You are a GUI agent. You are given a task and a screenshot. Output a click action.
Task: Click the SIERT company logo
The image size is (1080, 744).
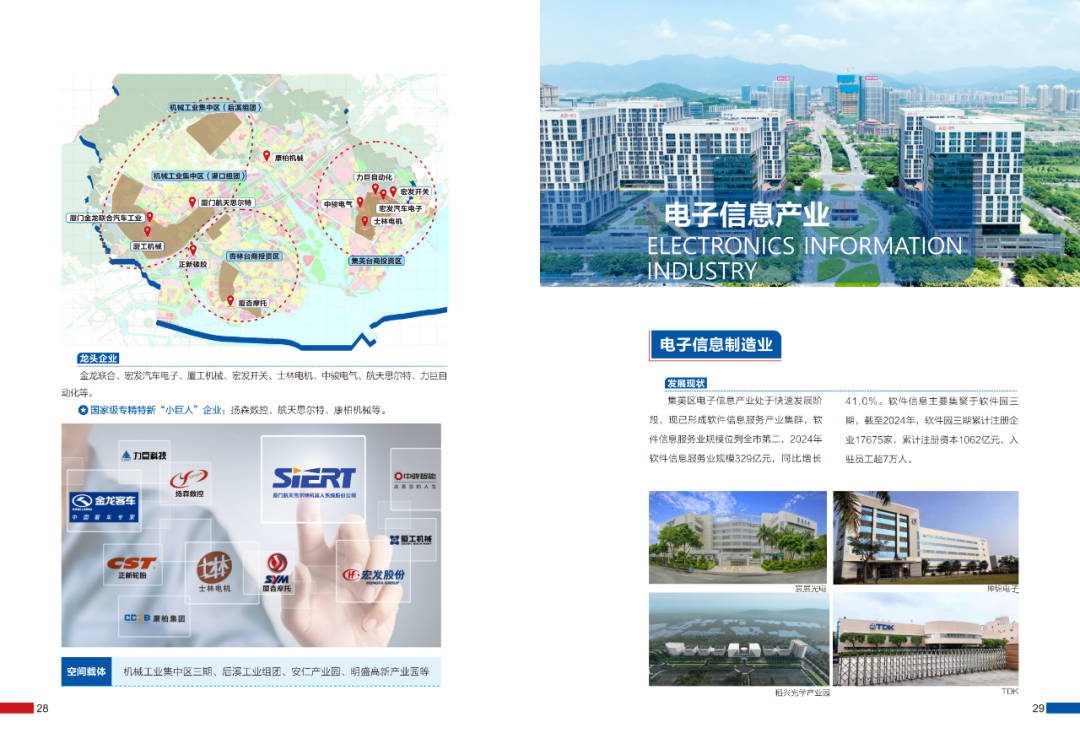[x=314, y=482]
